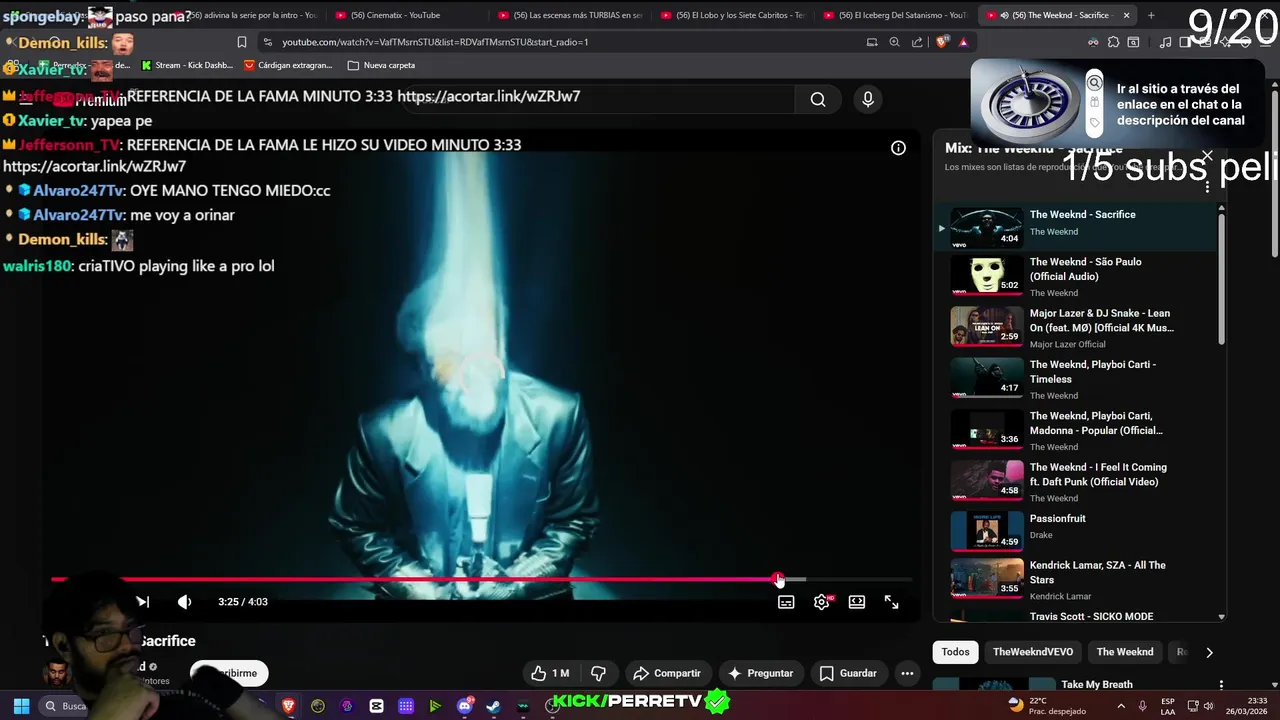This screenshot has width=1280, height=720.
Task: Open Windows Start menu
Action: tap(21, 706)
